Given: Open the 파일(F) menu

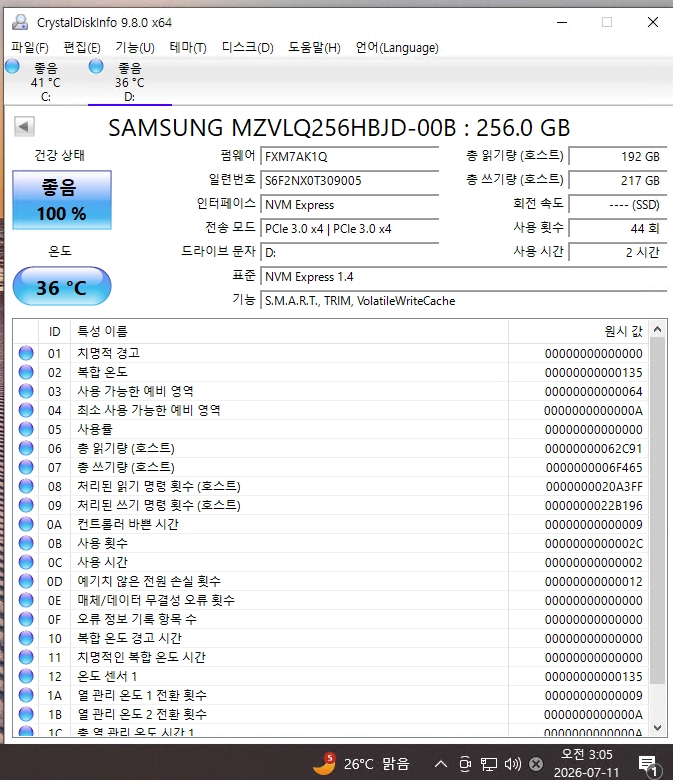Looking at the screenshot, I should pos(30,48).
